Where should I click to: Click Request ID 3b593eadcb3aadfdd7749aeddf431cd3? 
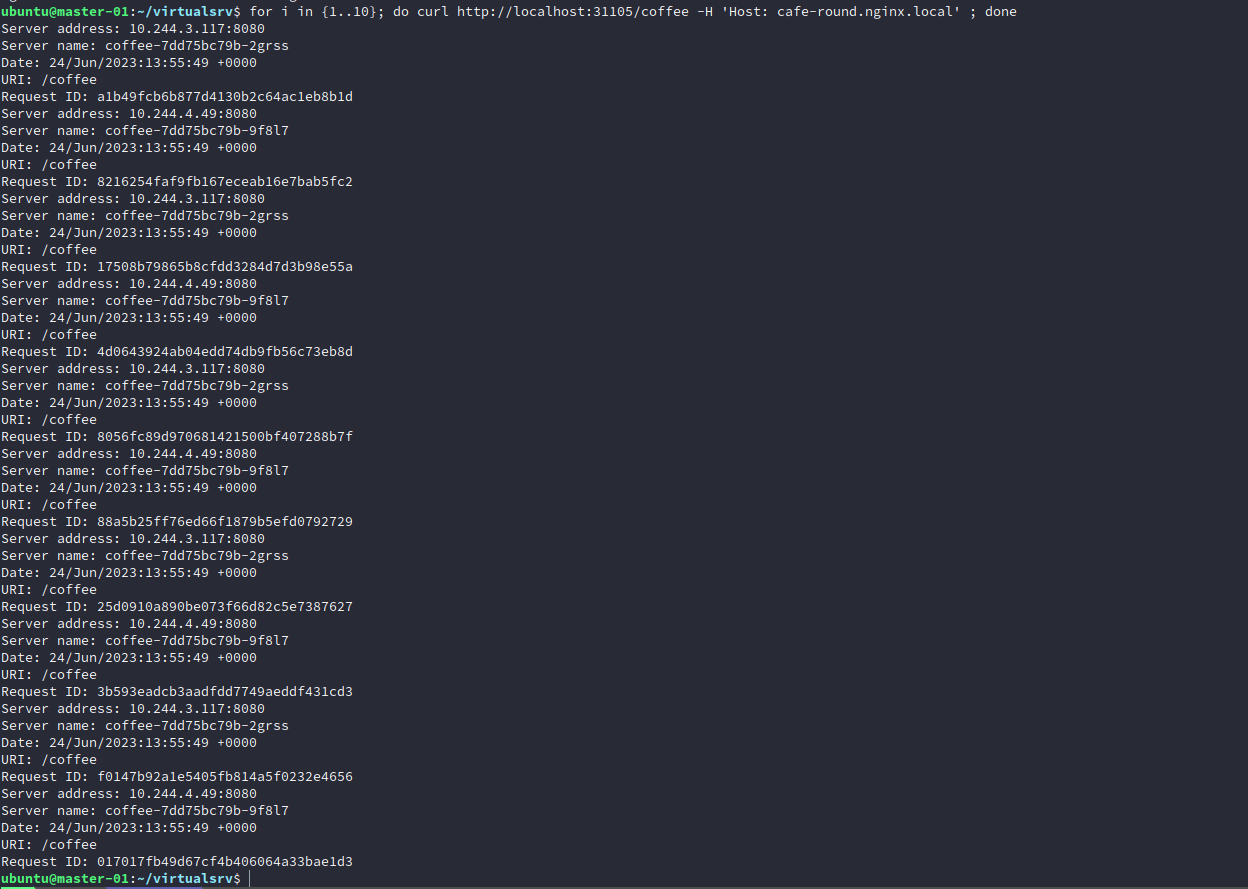(224, 692)
